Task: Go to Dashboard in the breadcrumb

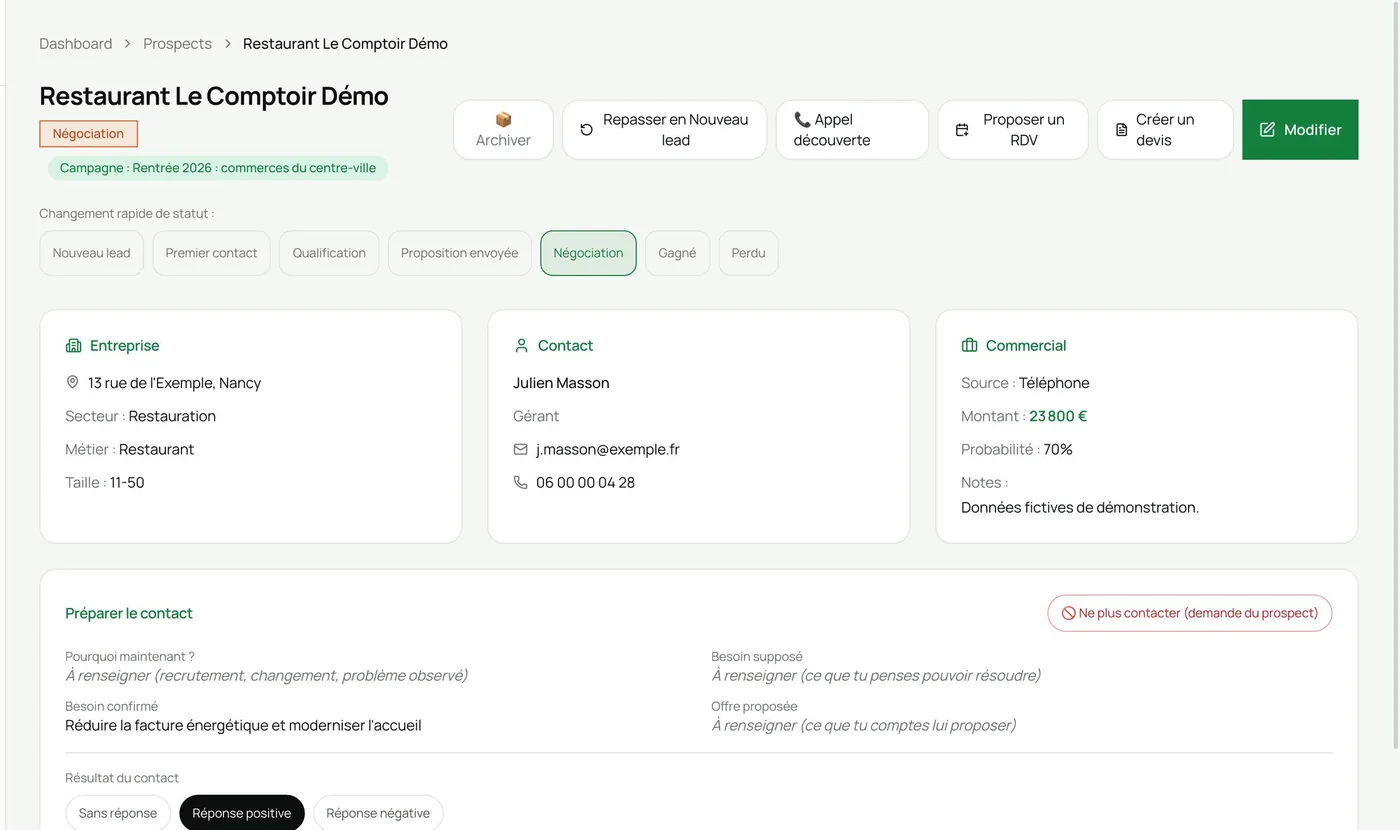Action: click(x=76, y=44)
